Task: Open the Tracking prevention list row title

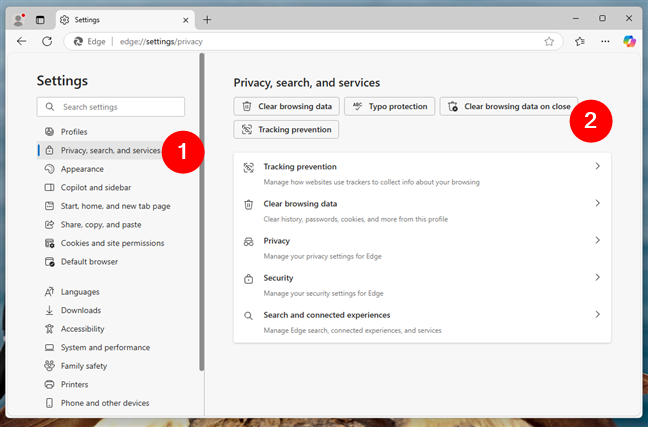Action: (x=300, y=167)
